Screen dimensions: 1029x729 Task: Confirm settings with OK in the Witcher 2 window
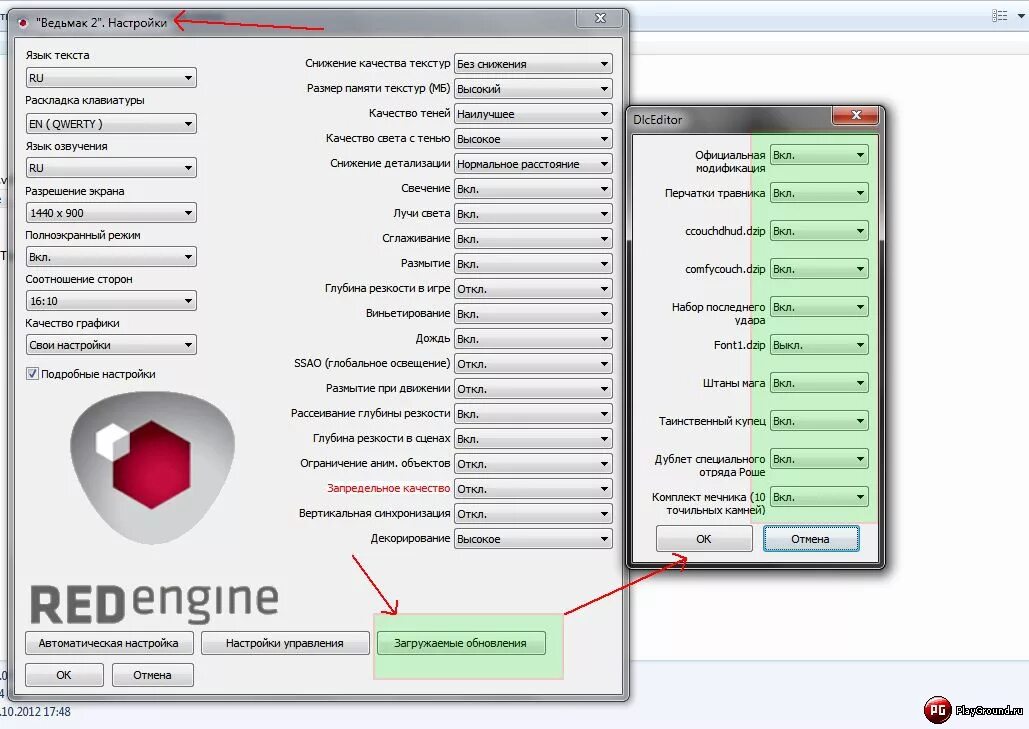pyautogui.click(x=64, y=675)
